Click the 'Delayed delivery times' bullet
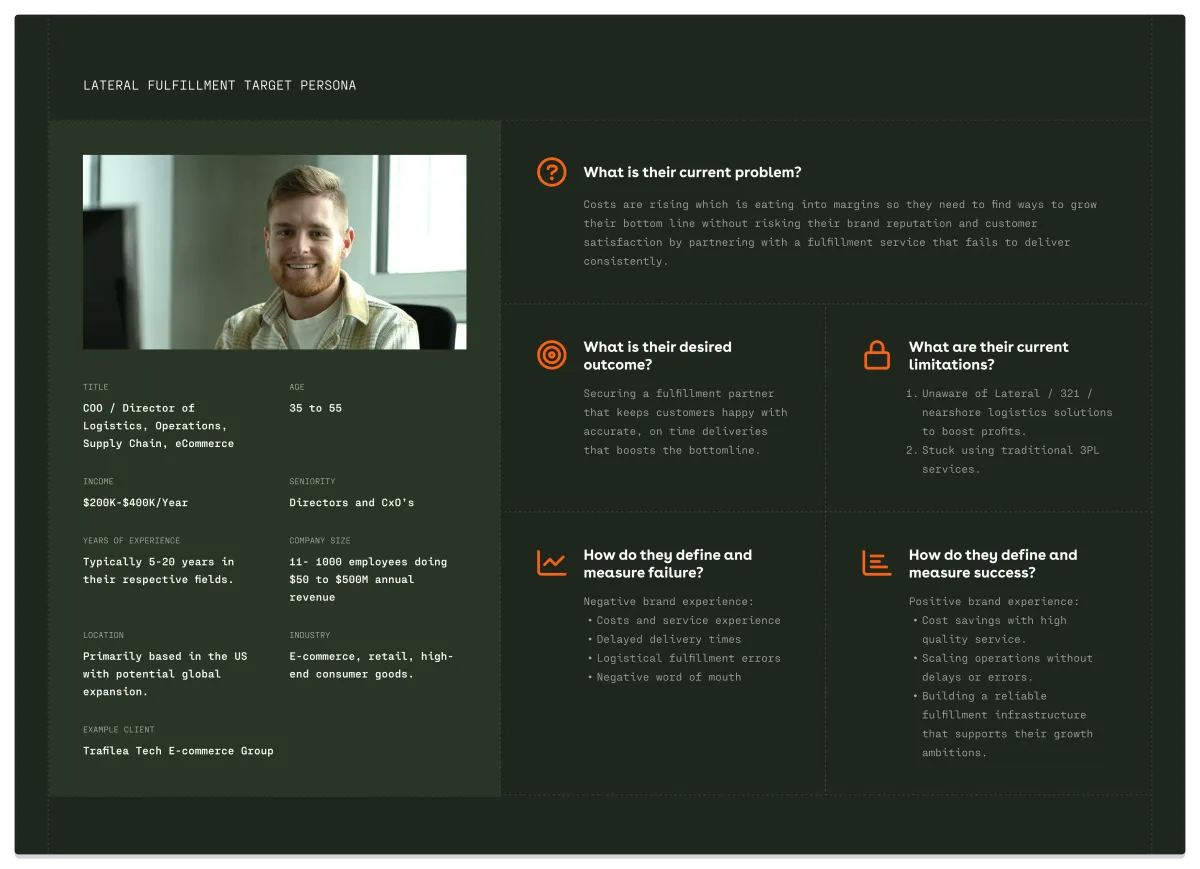The width and height of the screenshot is (1200, 869). (x=664, y=640)
